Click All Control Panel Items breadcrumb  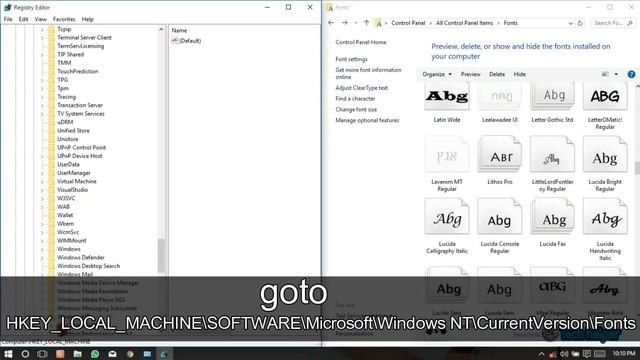(x=464, y=23)
